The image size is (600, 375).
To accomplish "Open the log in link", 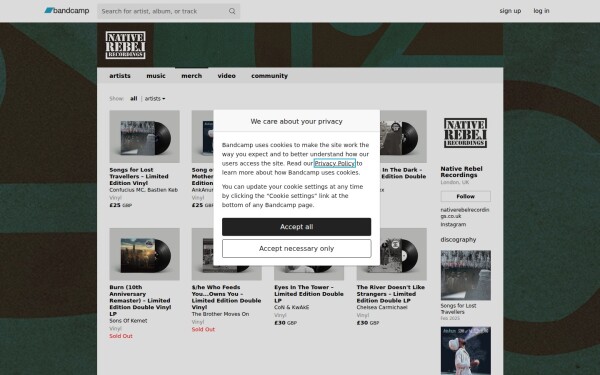I will (541, 11).
